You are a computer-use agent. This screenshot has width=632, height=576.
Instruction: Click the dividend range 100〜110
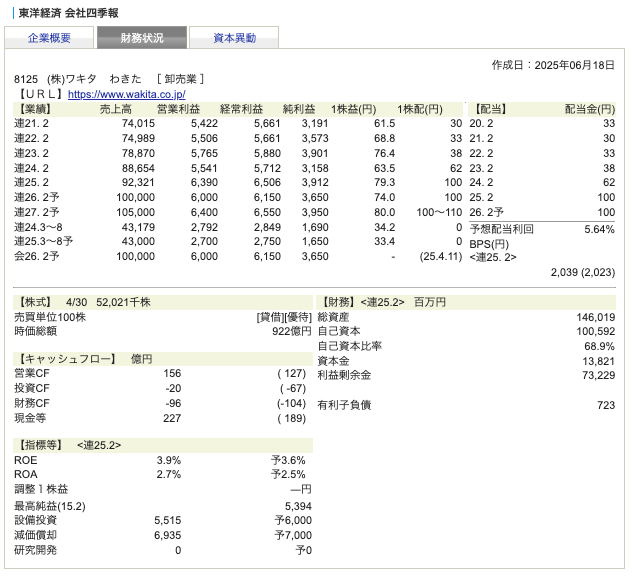point(439,212)
